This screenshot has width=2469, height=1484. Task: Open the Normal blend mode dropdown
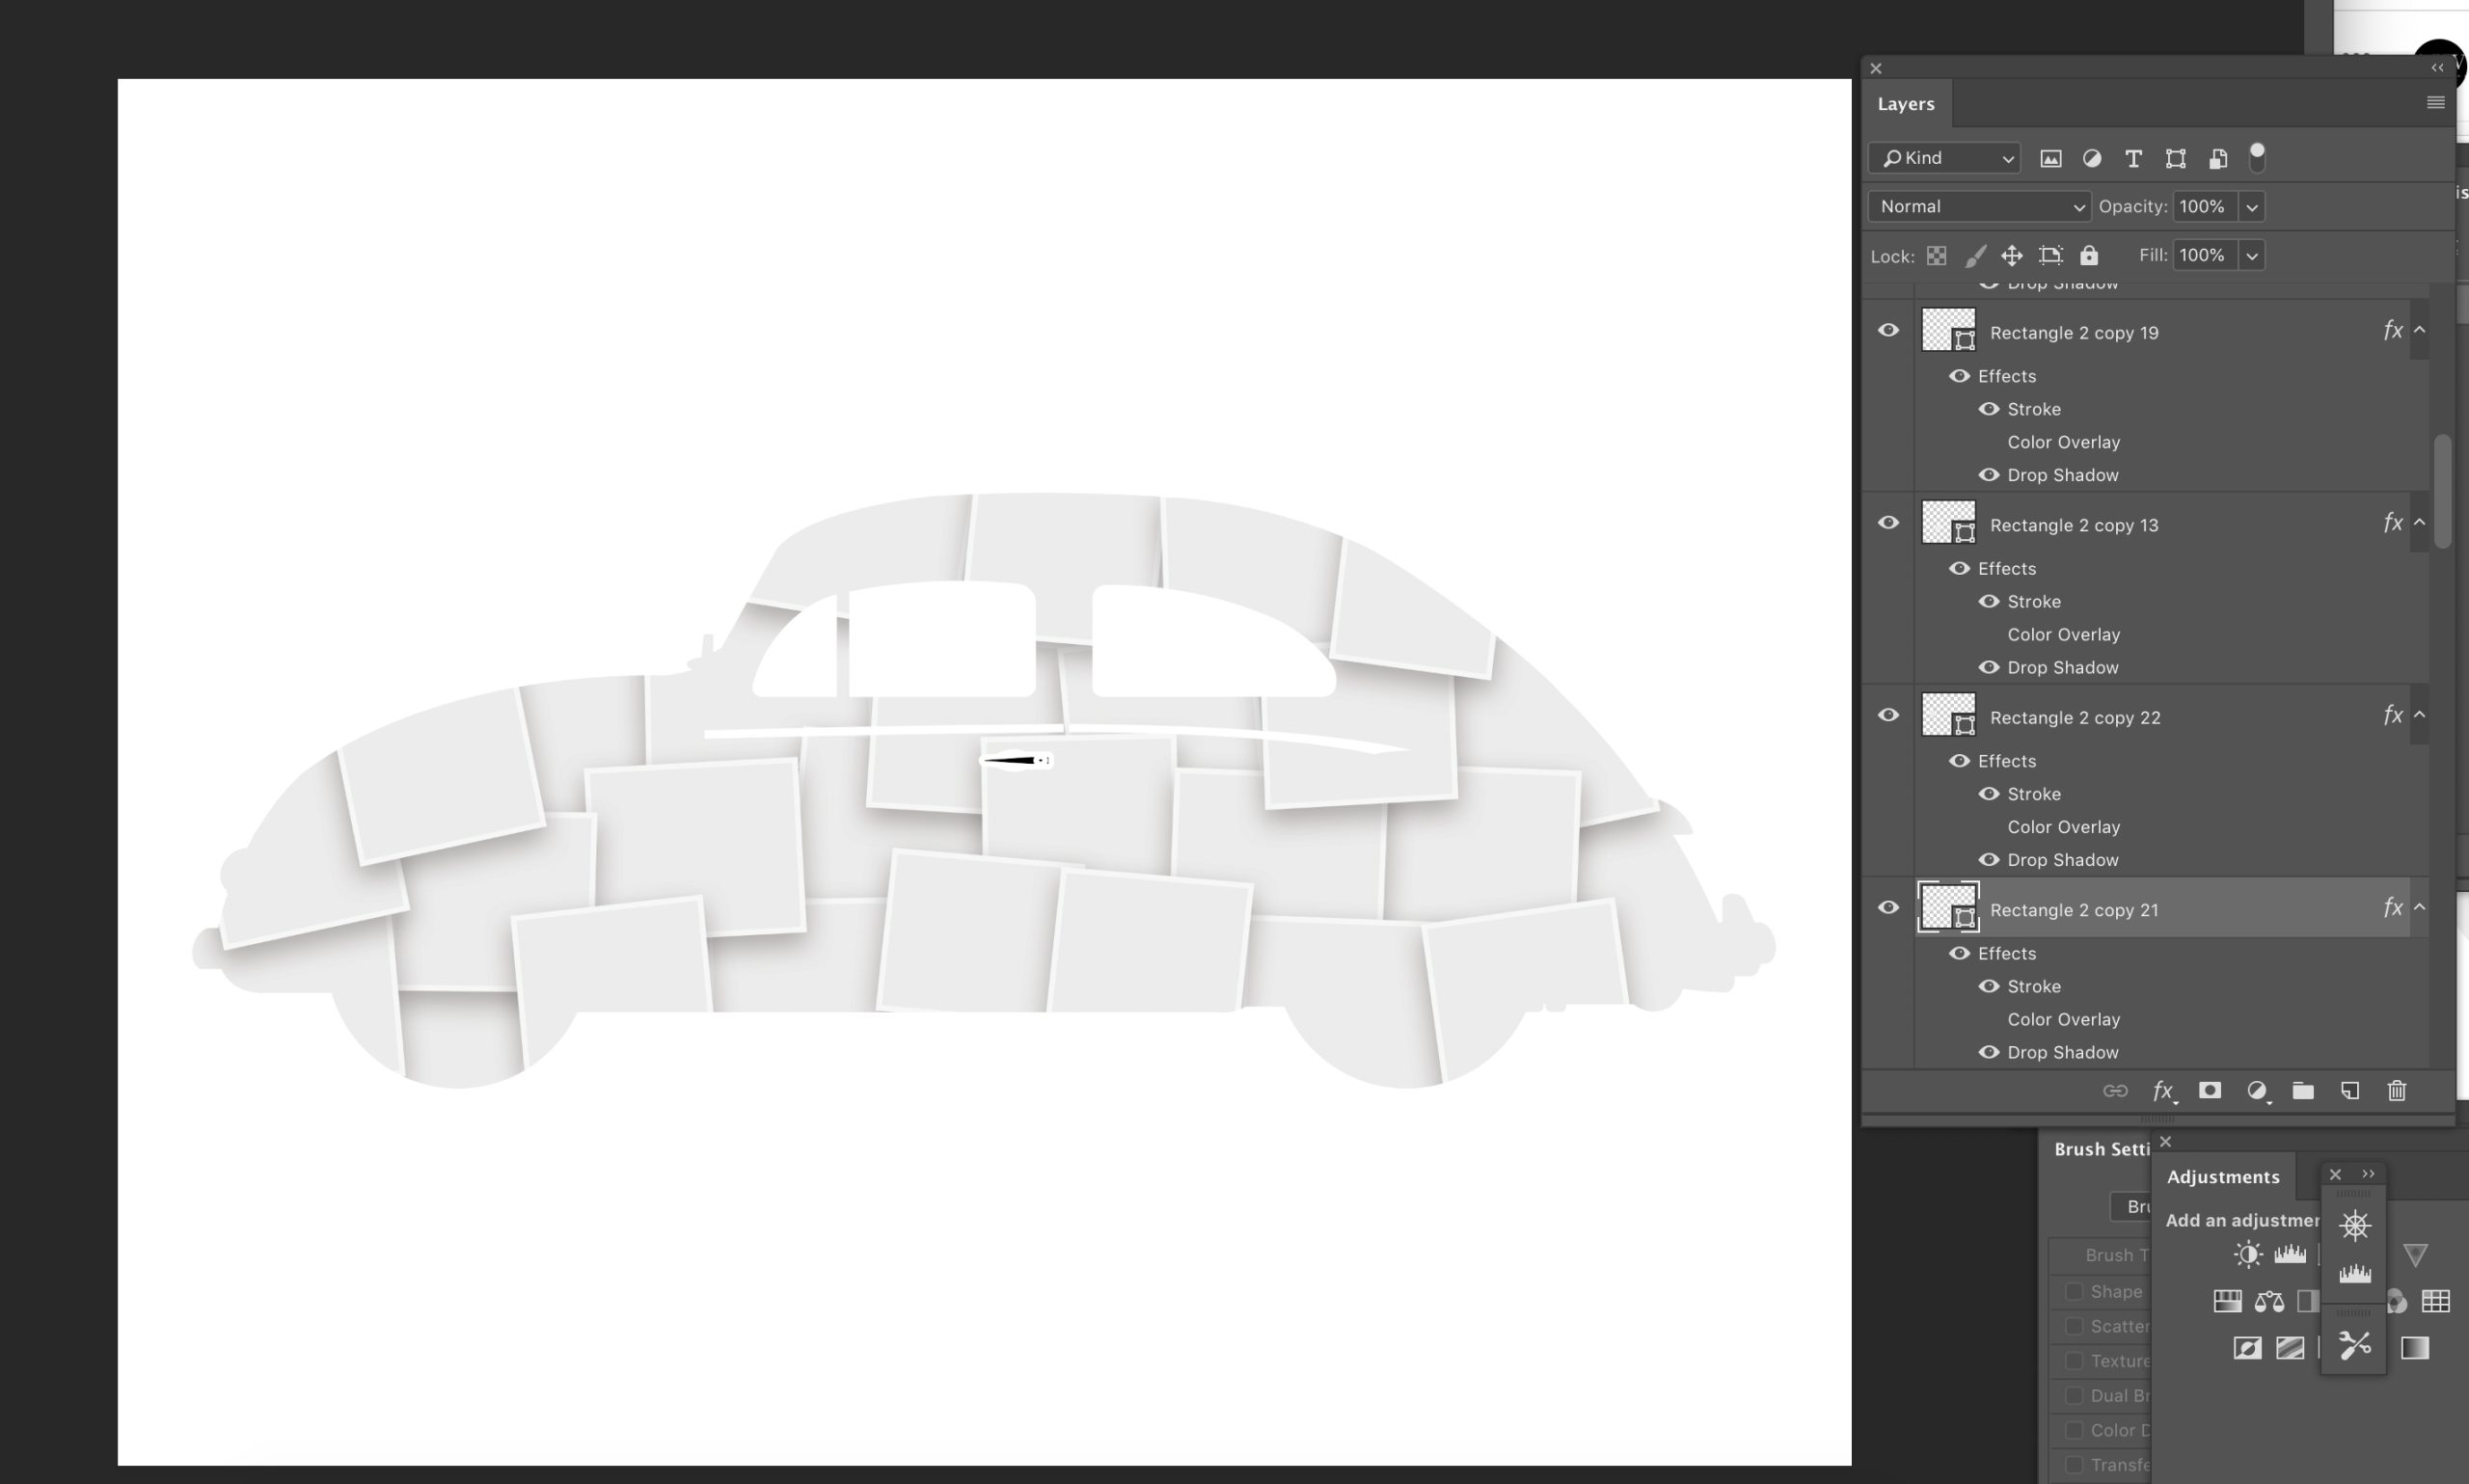pyautogui.click(x=1979, y=207)
